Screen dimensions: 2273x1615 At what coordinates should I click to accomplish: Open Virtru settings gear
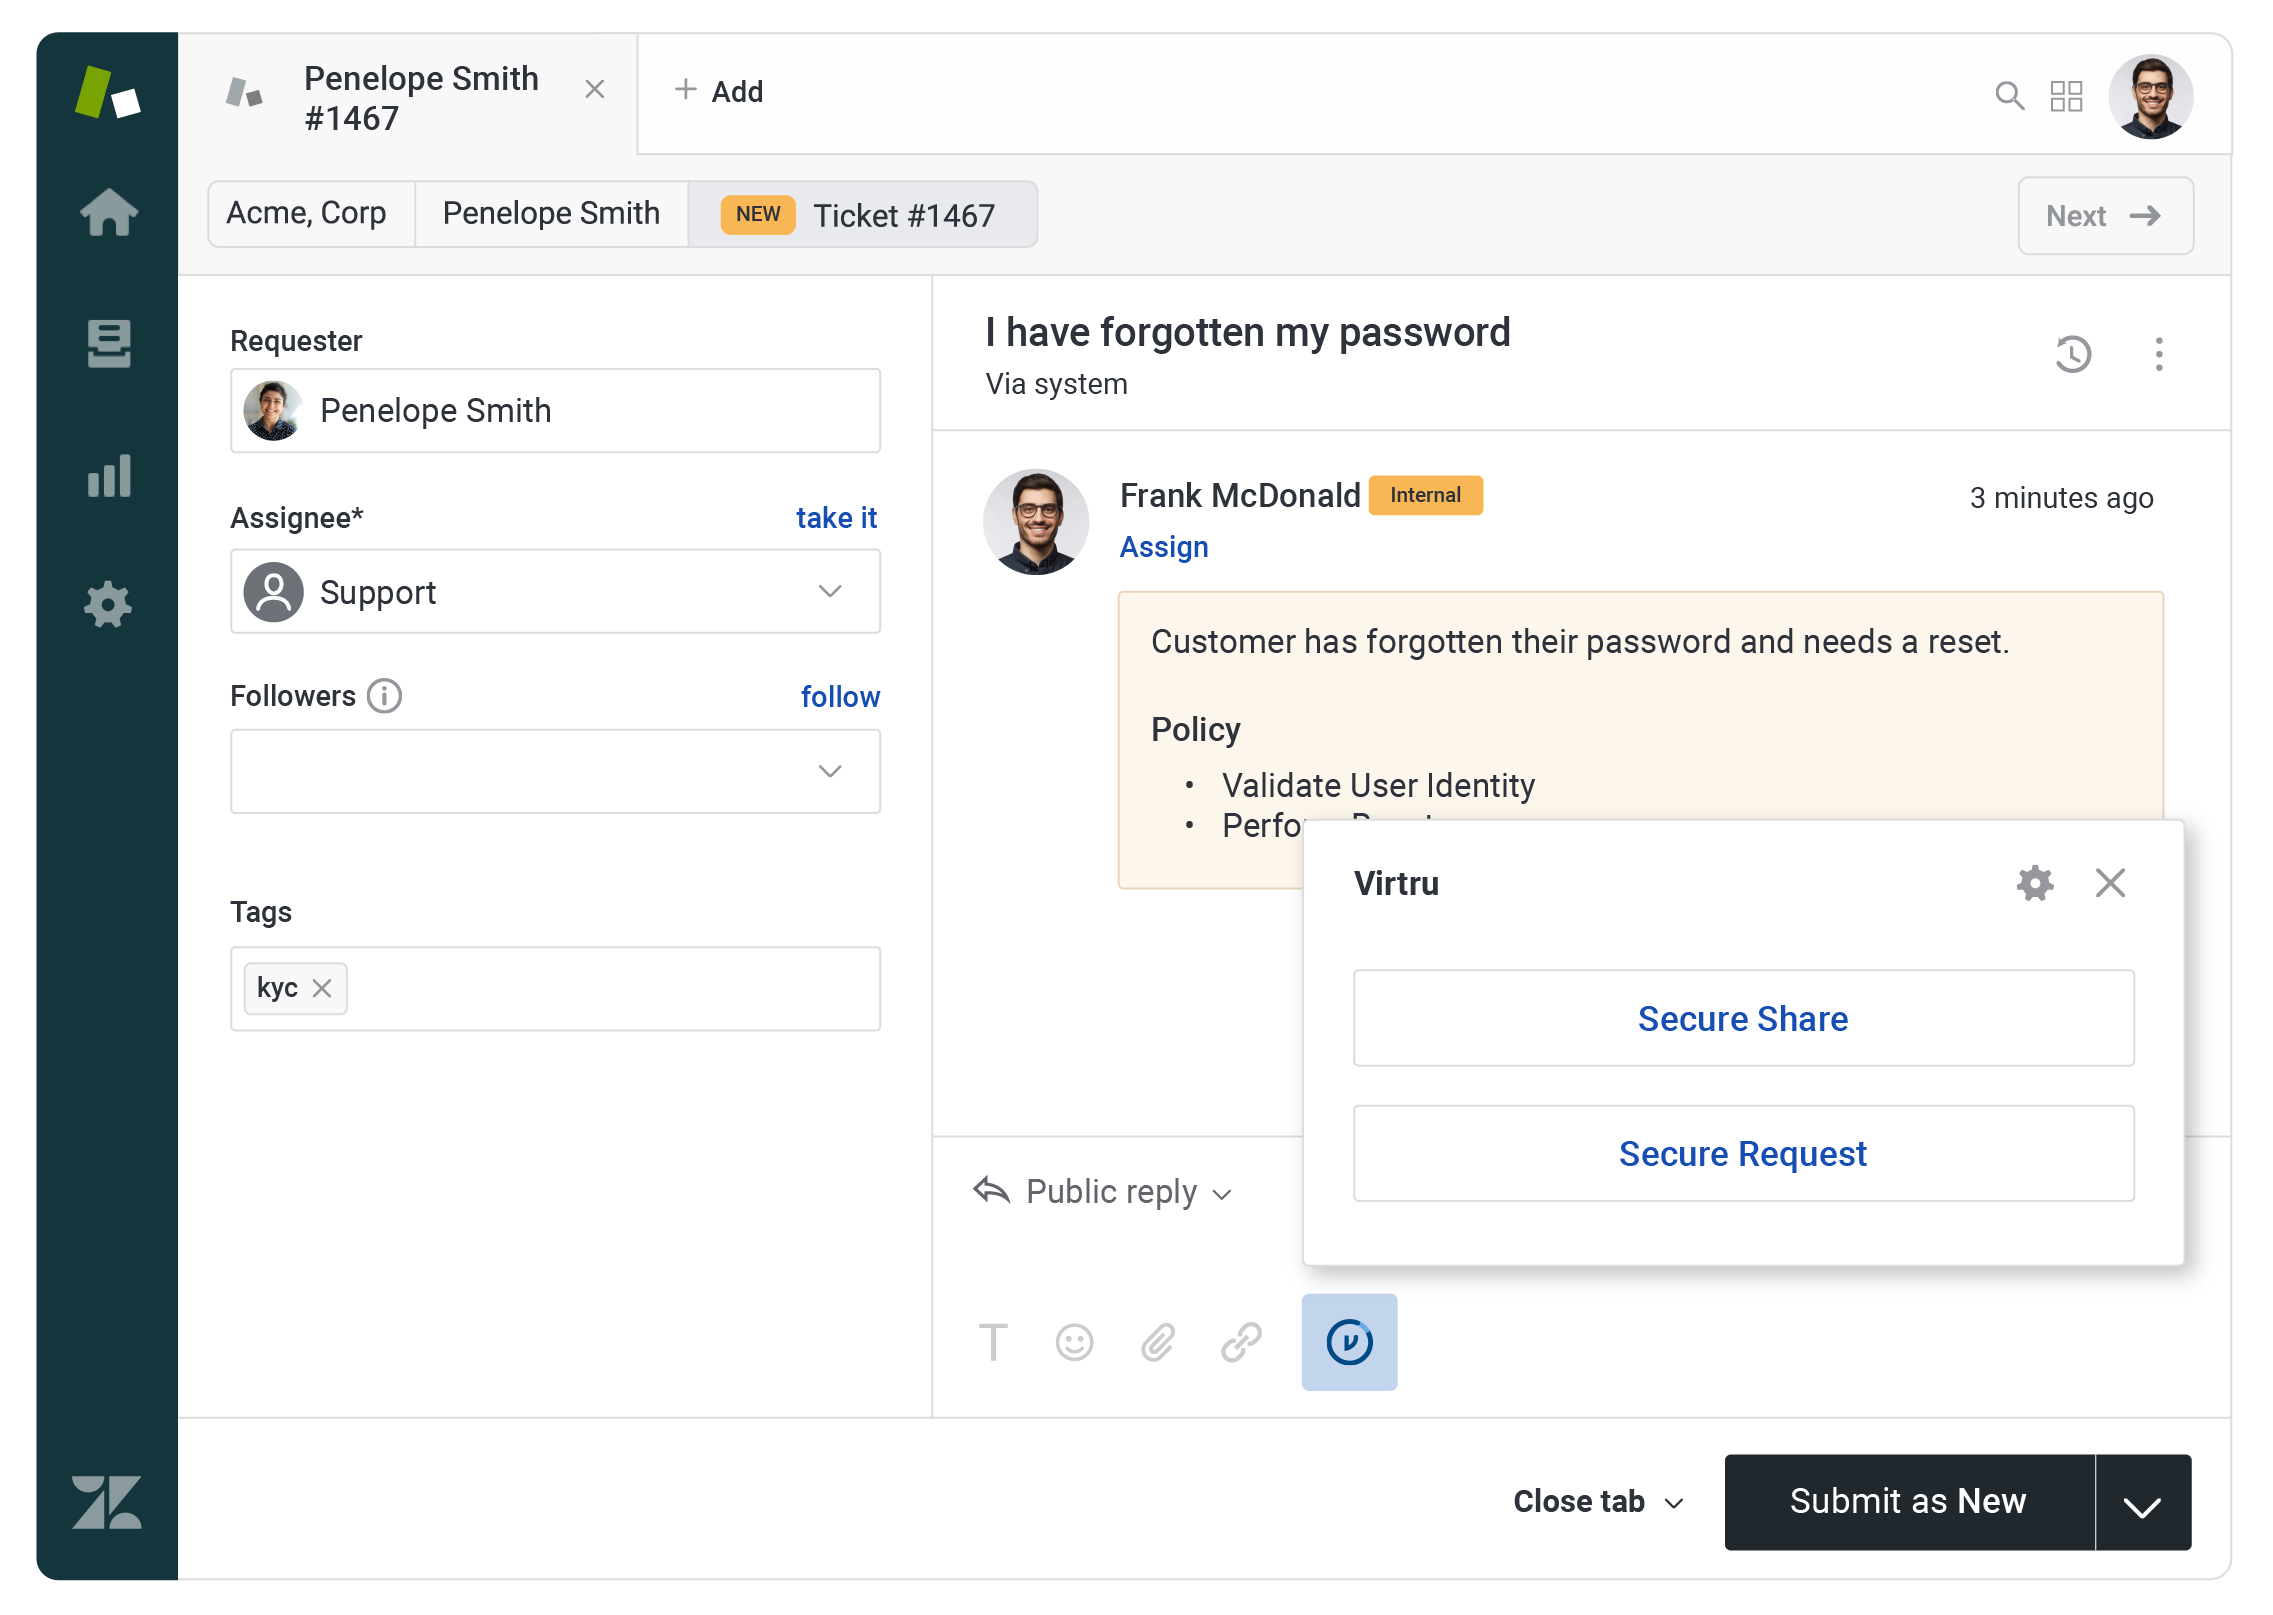pyautogui.click(x=2034, y=883)
